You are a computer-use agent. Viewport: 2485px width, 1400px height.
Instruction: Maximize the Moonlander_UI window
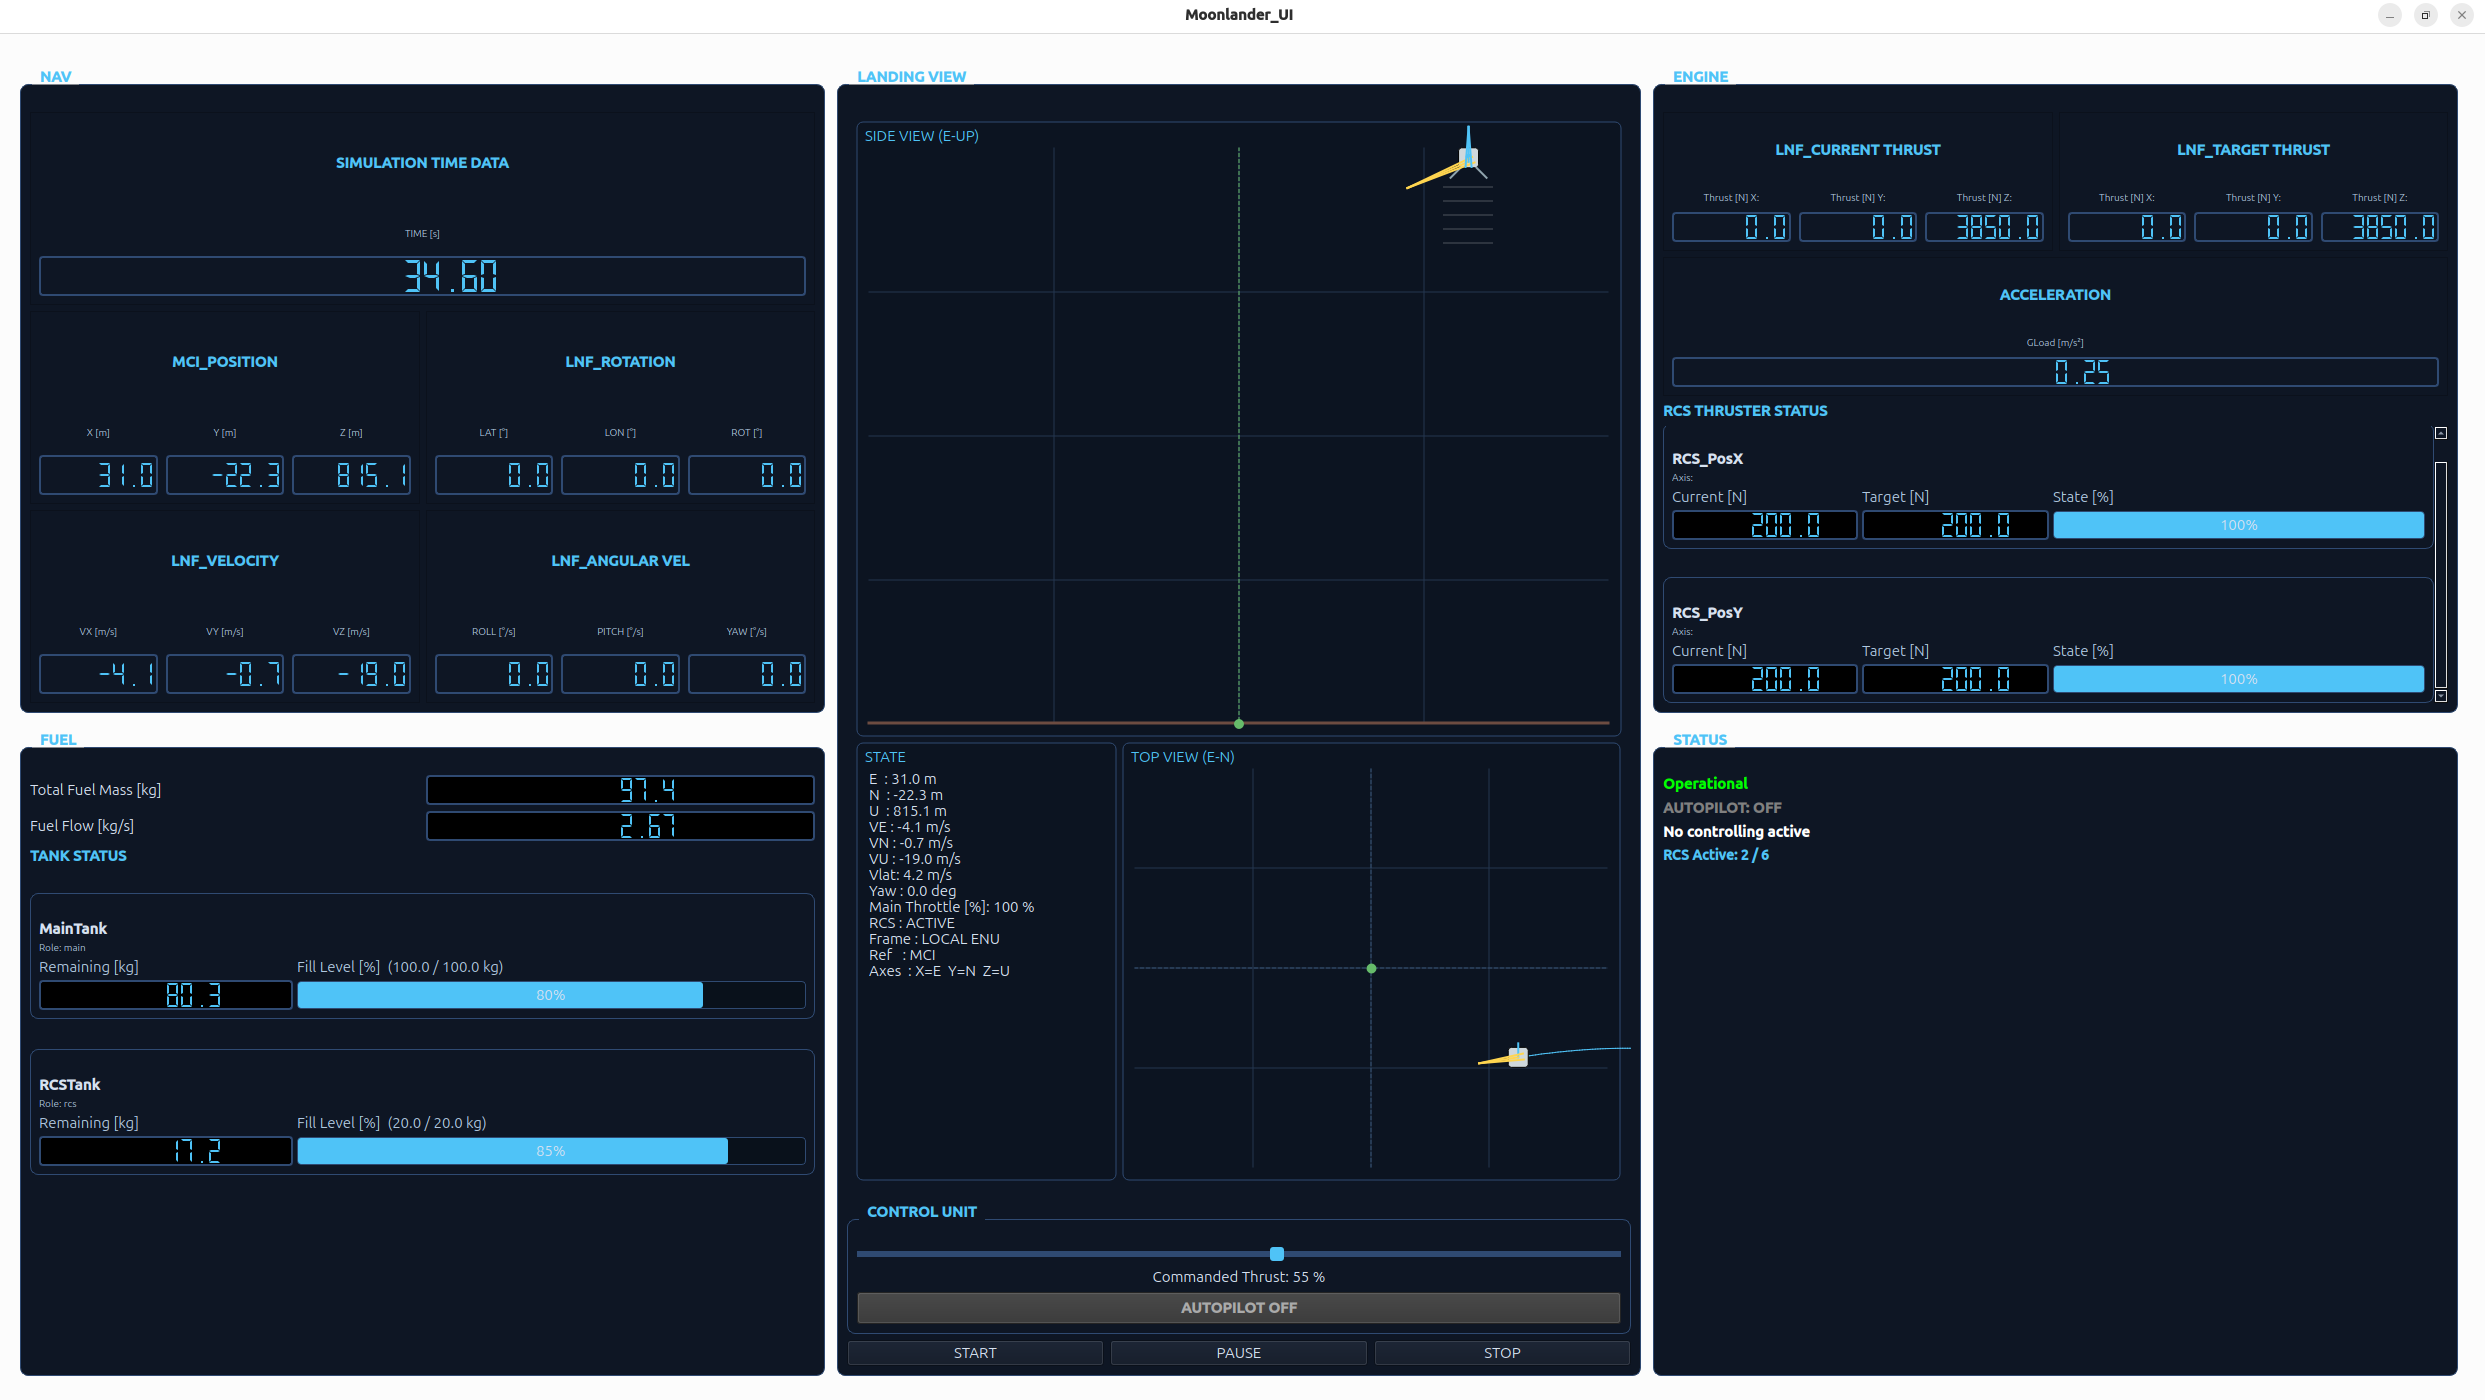2426,15
